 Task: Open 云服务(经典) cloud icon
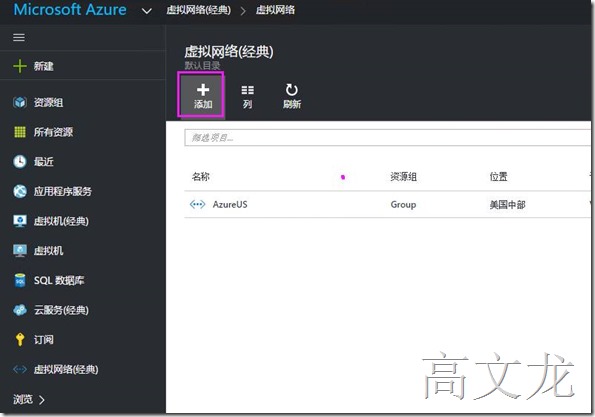pyautogui.click(x=20, y=310)
